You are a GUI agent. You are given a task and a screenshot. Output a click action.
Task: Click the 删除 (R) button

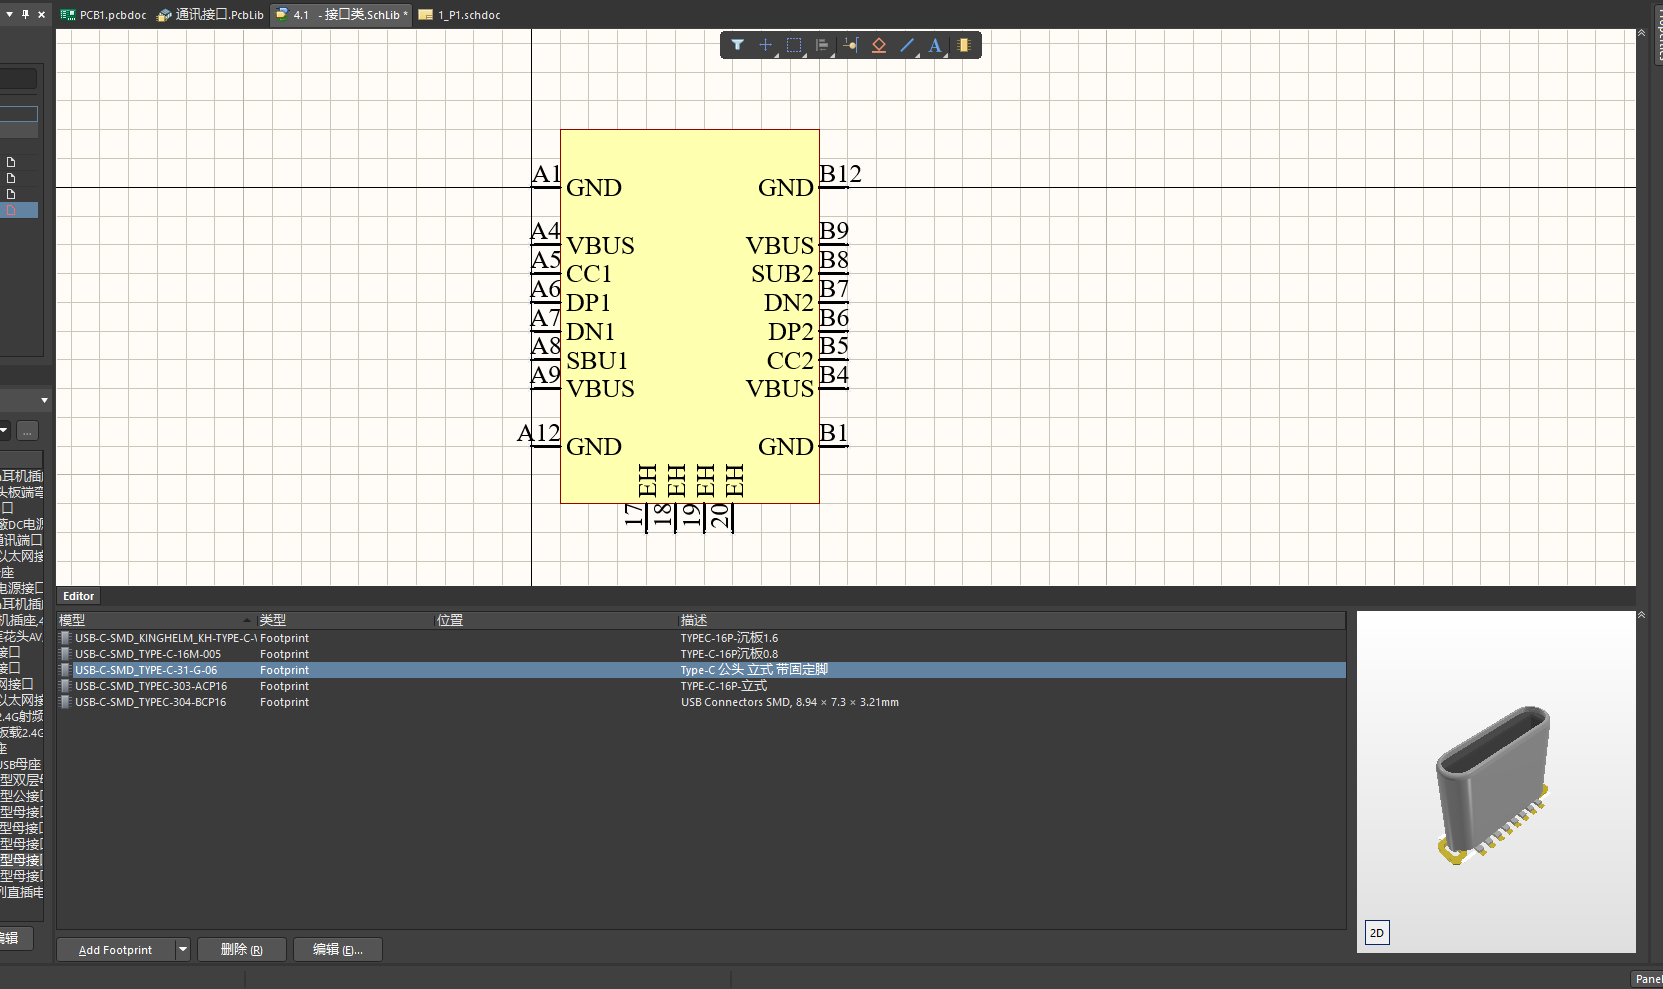click(241, 950)
